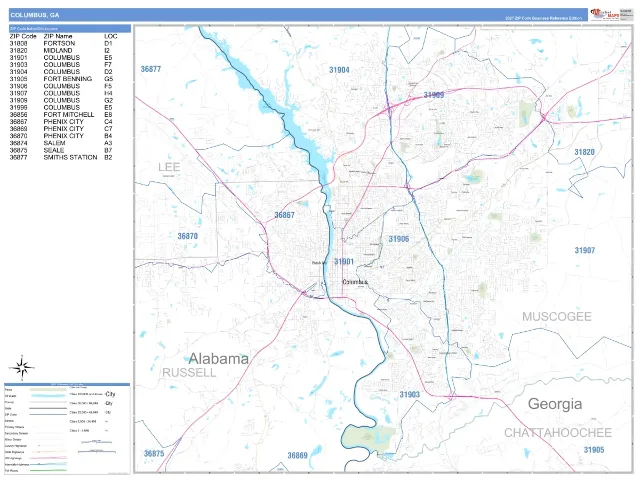Click the 36875 ZIP label on the map
The image size is (640, 480).
(x=154, y=453)
